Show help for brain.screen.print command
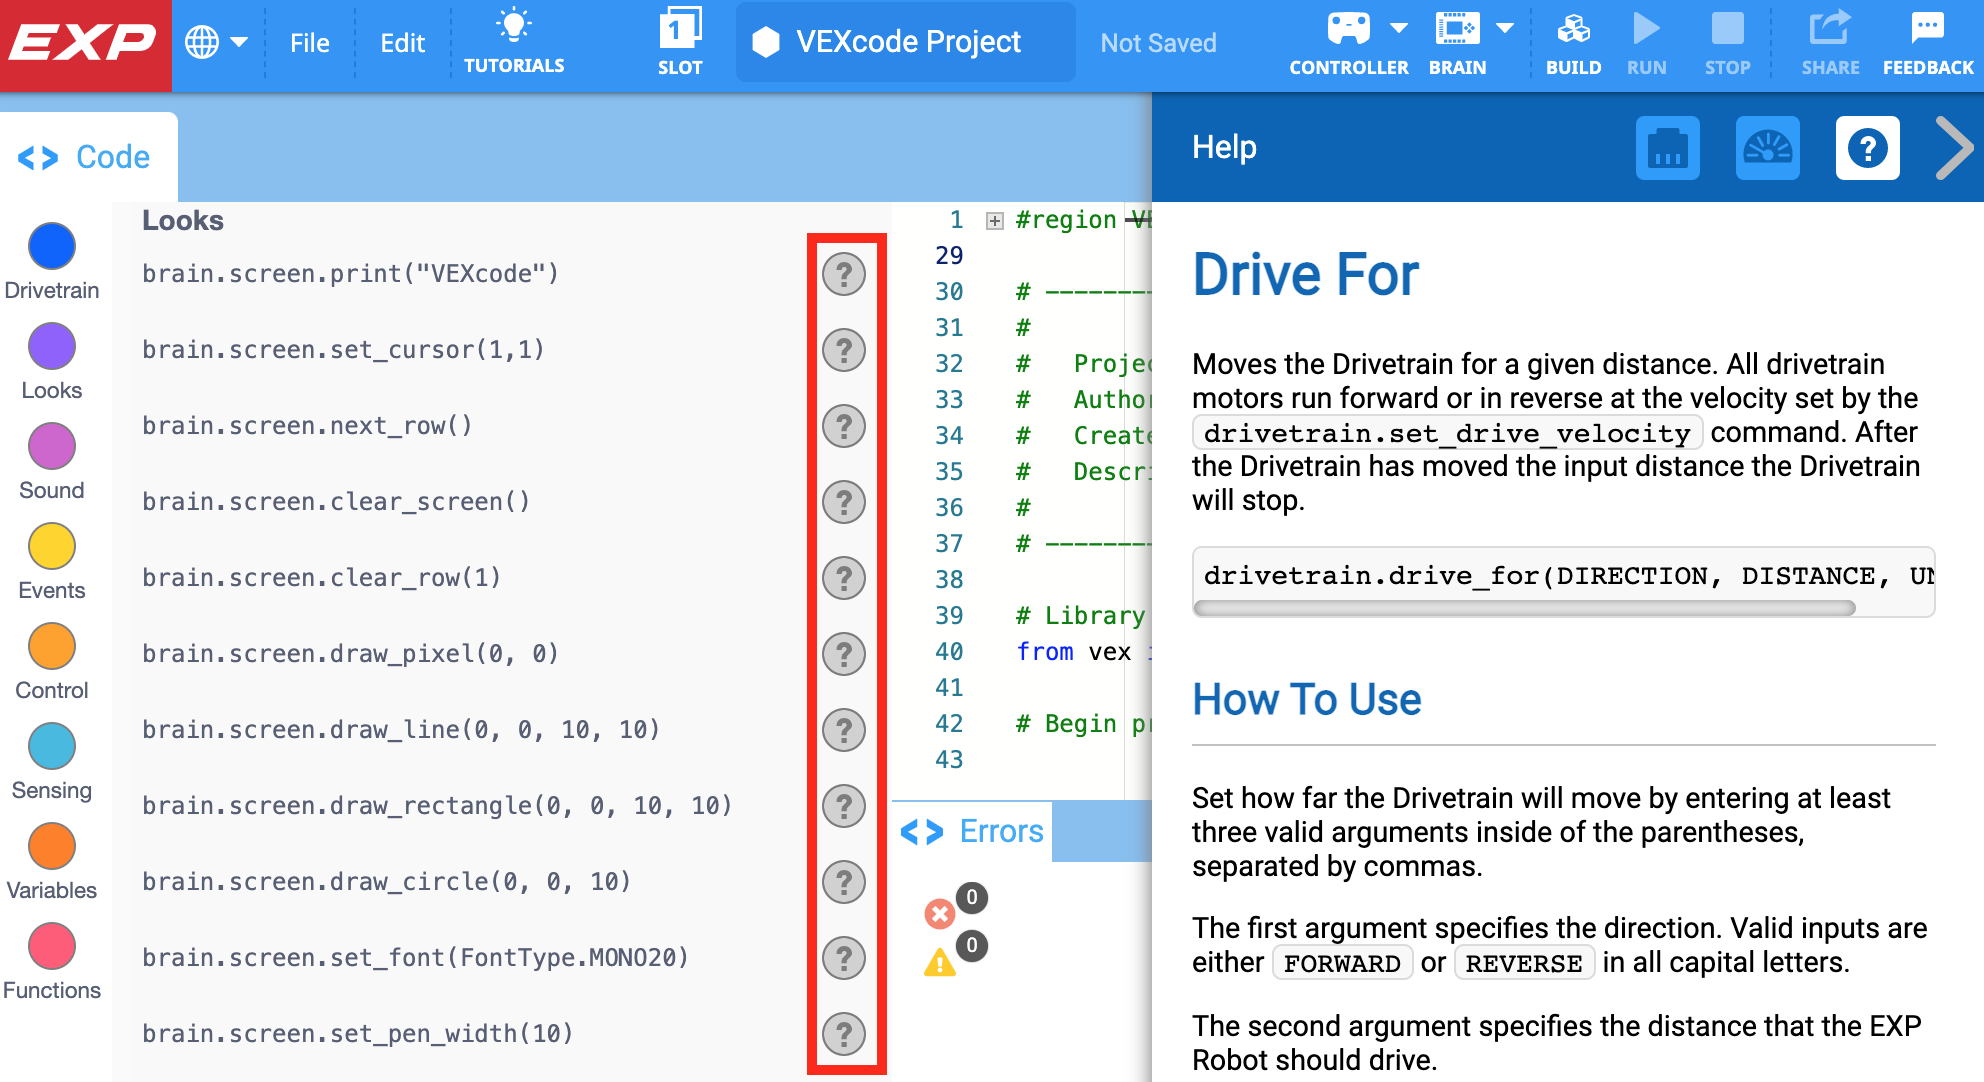The image size is (1984, 1082). coord(845,274)
